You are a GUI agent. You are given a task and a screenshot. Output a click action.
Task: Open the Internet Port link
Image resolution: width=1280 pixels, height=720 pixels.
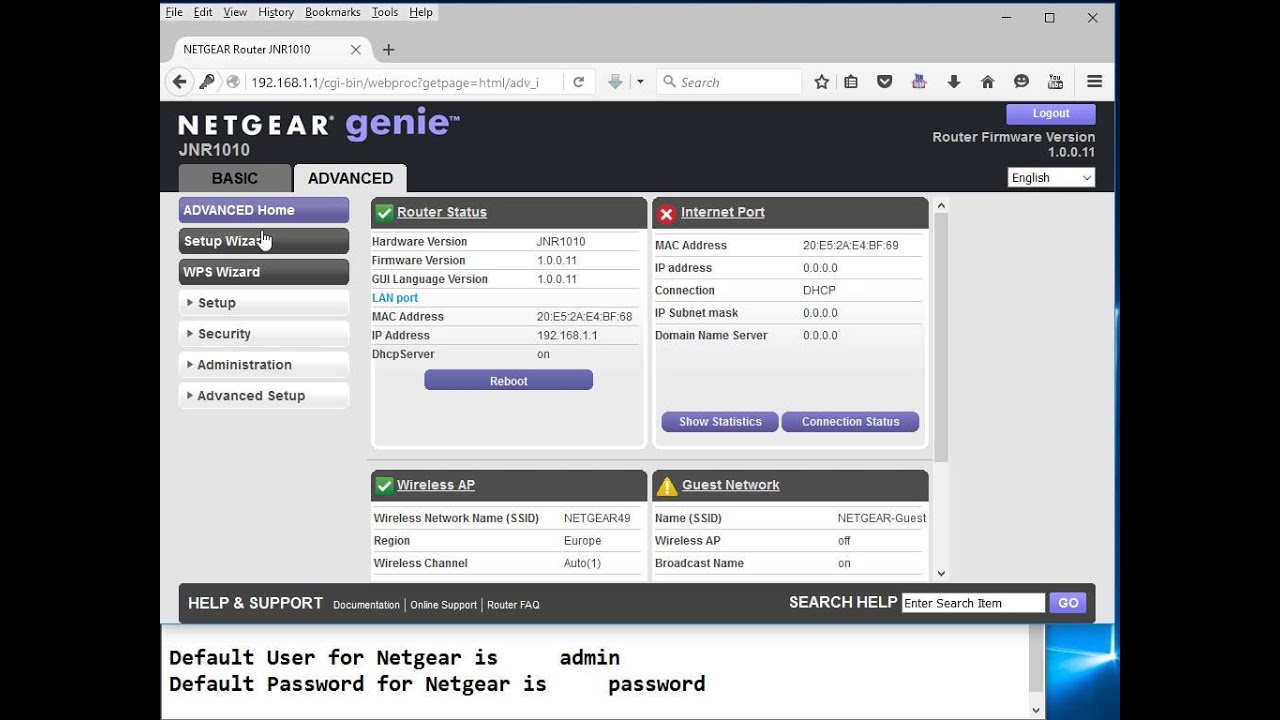723,212
